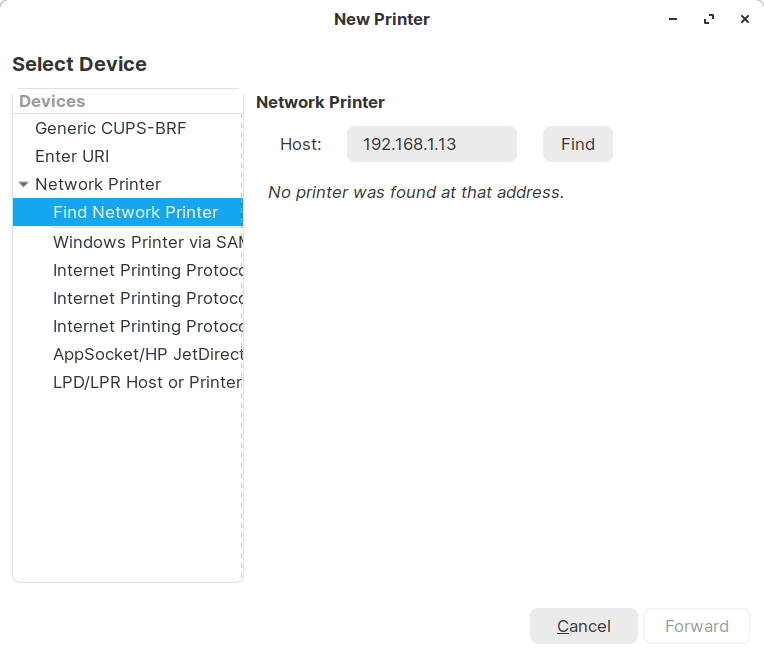
Task: Click the 'No printer was found' message
Action: [x=416, y=192]
